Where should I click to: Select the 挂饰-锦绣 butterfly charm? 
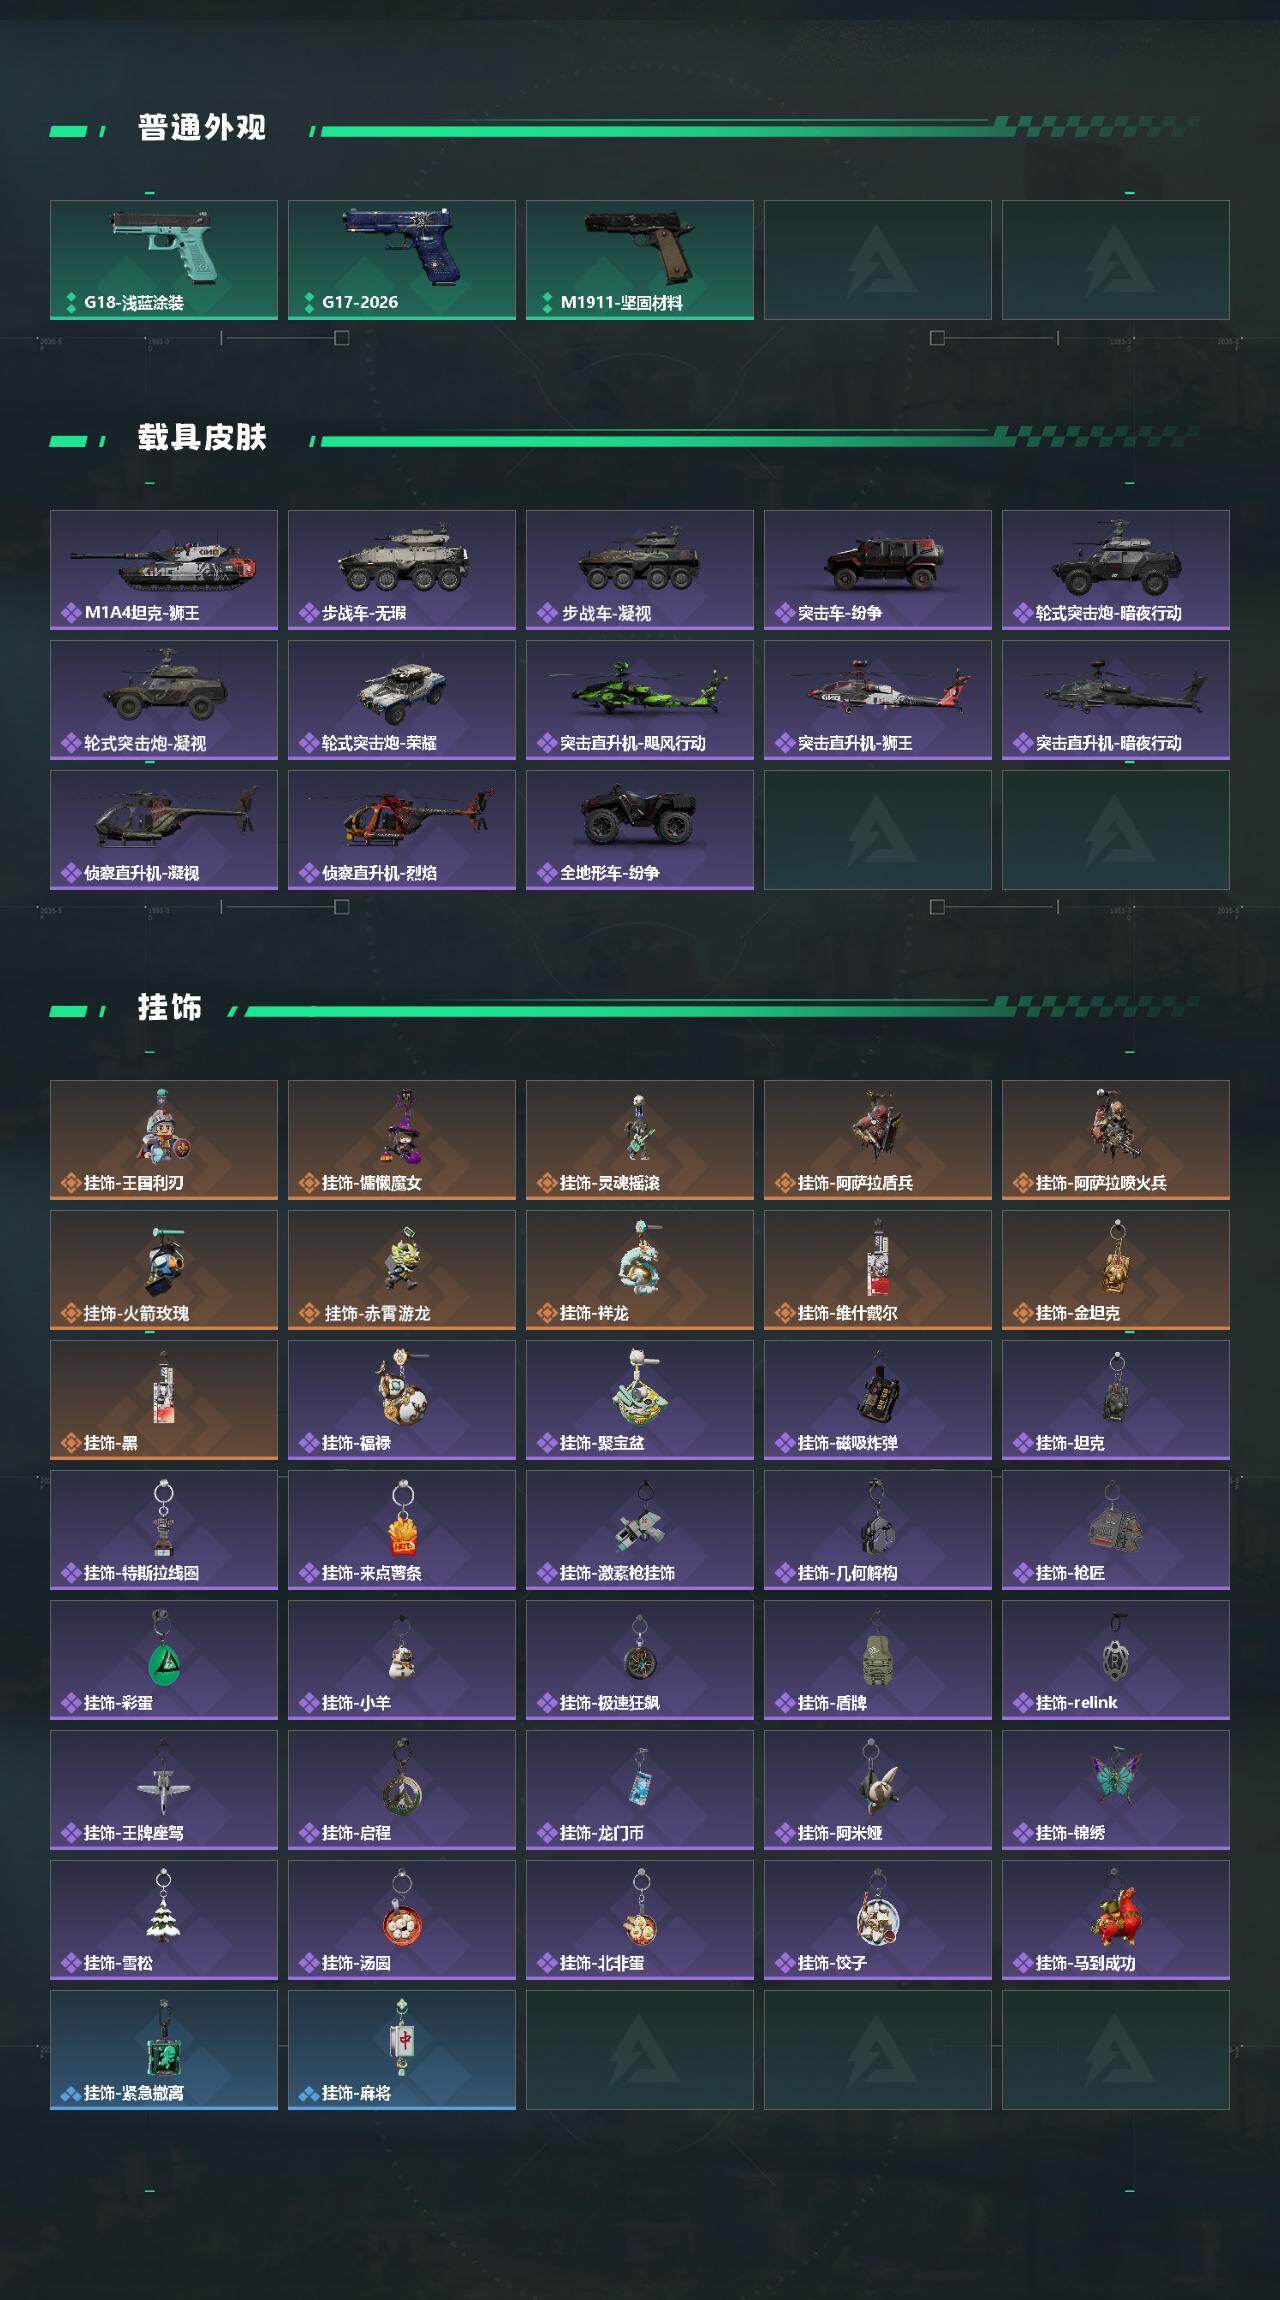click(1116, 1790)
